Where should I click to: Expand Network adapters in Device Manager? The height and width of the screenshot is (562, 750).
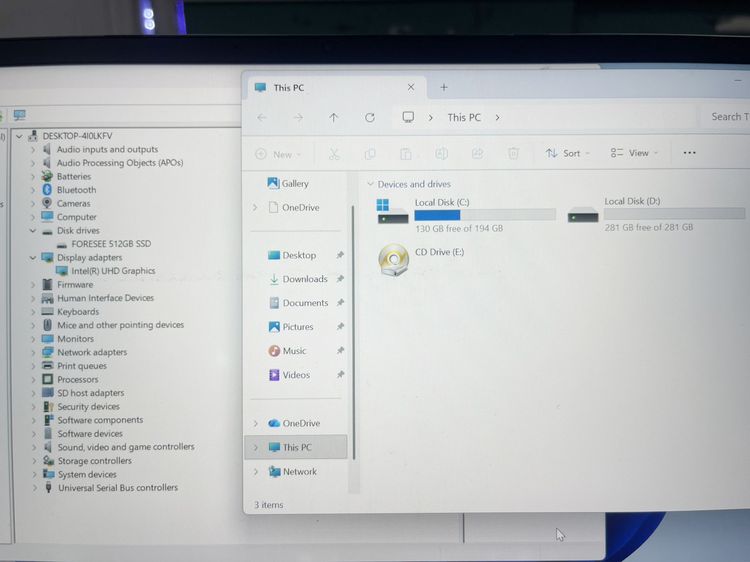pos(33,353)
